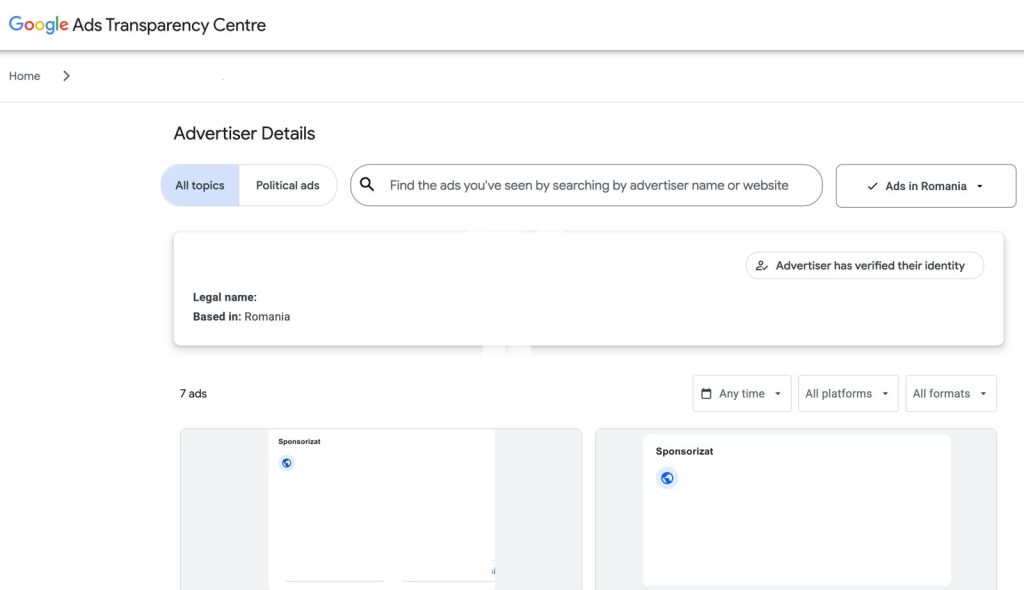1024x590 pixels.
Task: Click the 'Based in: Romania' text
Action: click(x=241, y=317)
